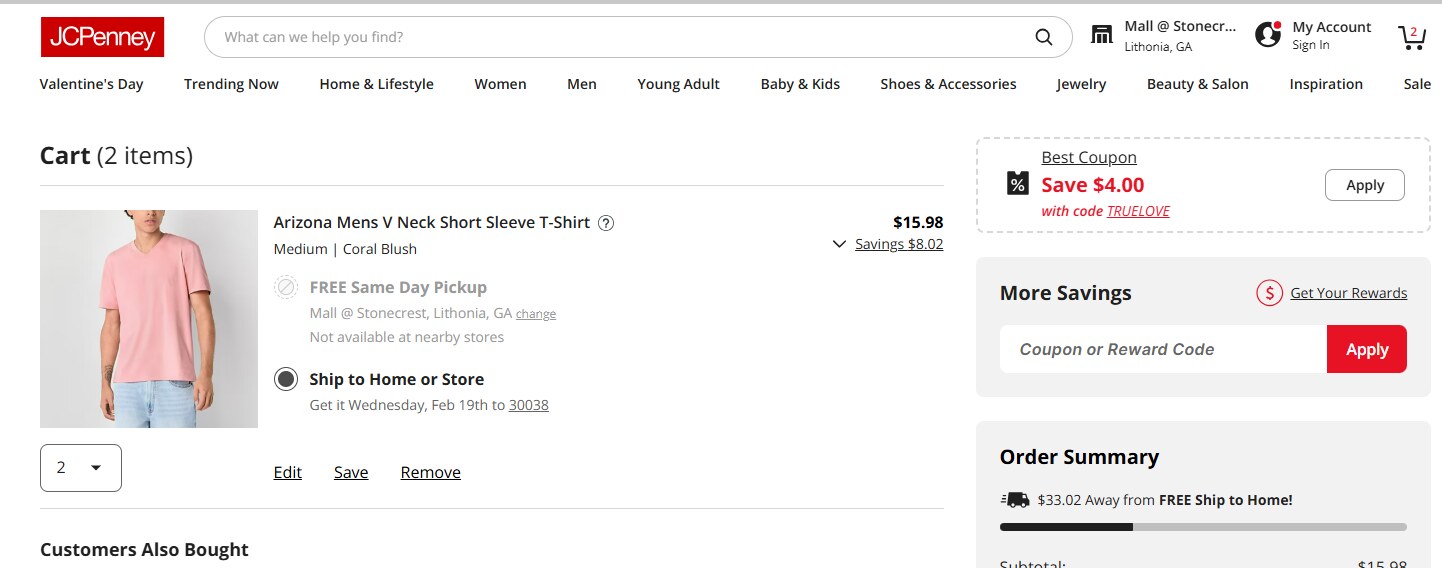Image resolution: width=1442 pixels, height=568 pixels.
Task: Click the JCPenney logo
Action: (102, 37)
